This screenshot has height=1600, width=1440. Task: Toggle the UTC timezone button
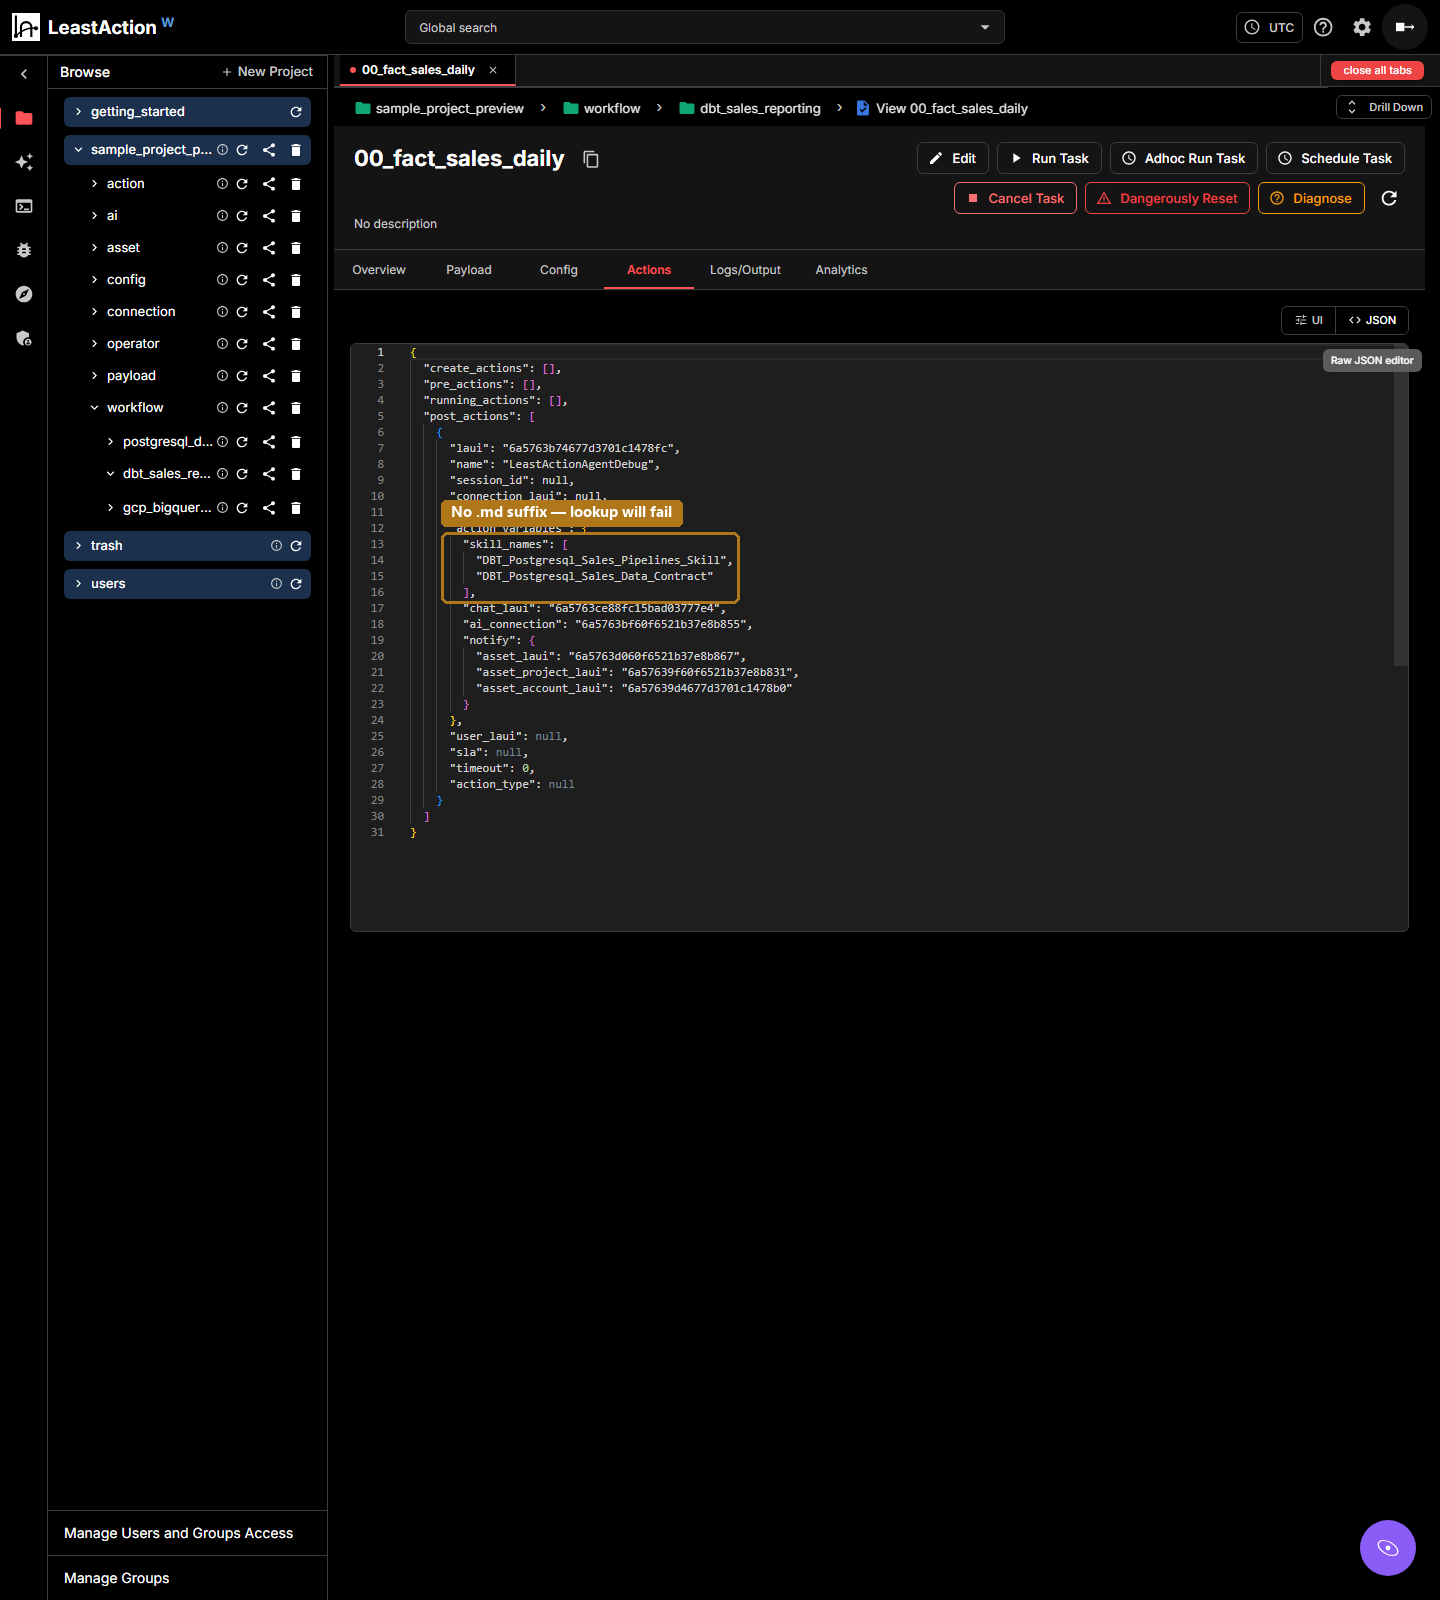(1269, 27)
